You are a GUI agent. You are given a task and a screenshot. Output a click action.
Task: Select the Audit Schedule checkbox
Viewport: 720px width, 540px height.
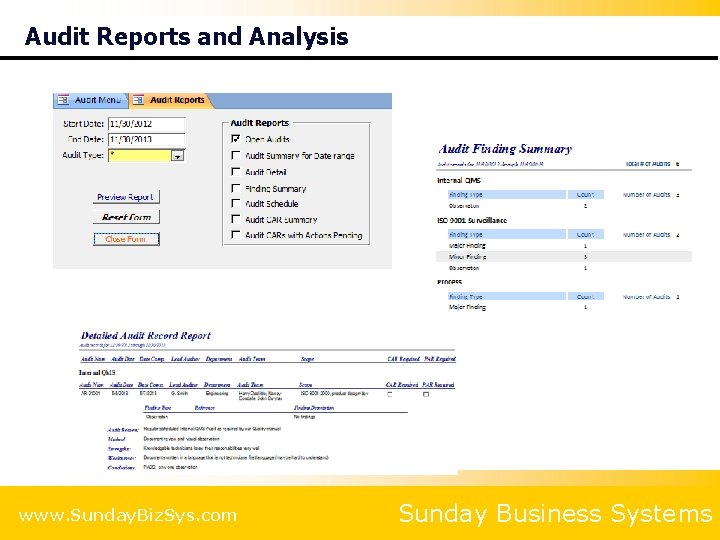[x=236, y=203]
